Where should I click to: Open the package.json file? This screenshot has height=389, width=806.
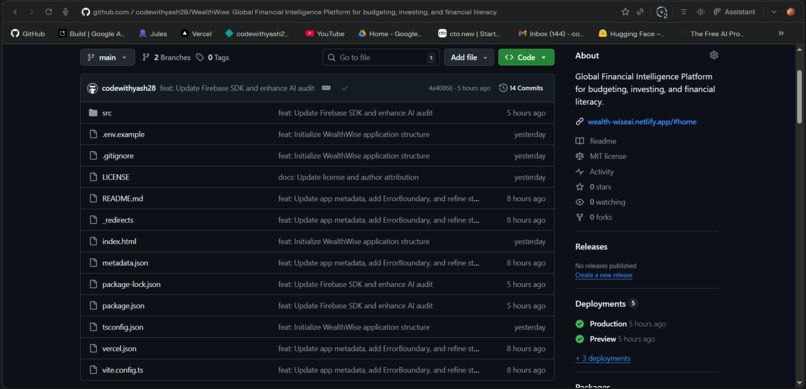click(x=123, y=306)
